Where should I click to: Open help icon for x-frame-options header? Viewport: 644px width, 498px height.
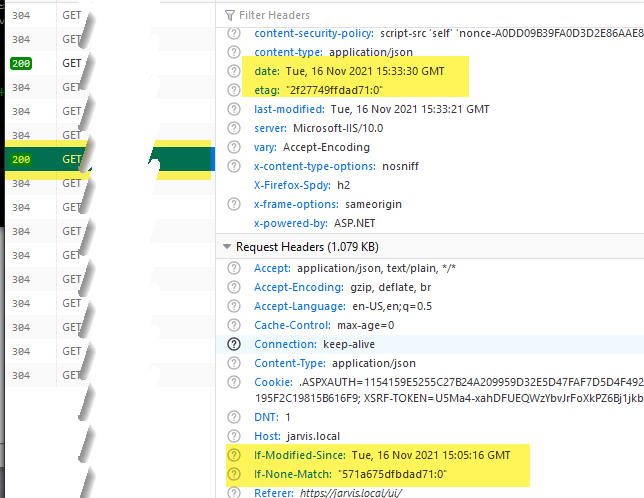234,204
